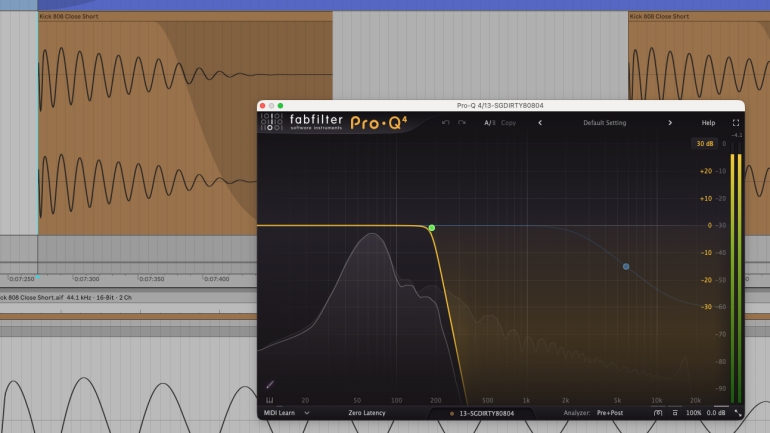Open the piano keyboard display icon
This screenshot has width=770, height=433.
coord(270,400)
